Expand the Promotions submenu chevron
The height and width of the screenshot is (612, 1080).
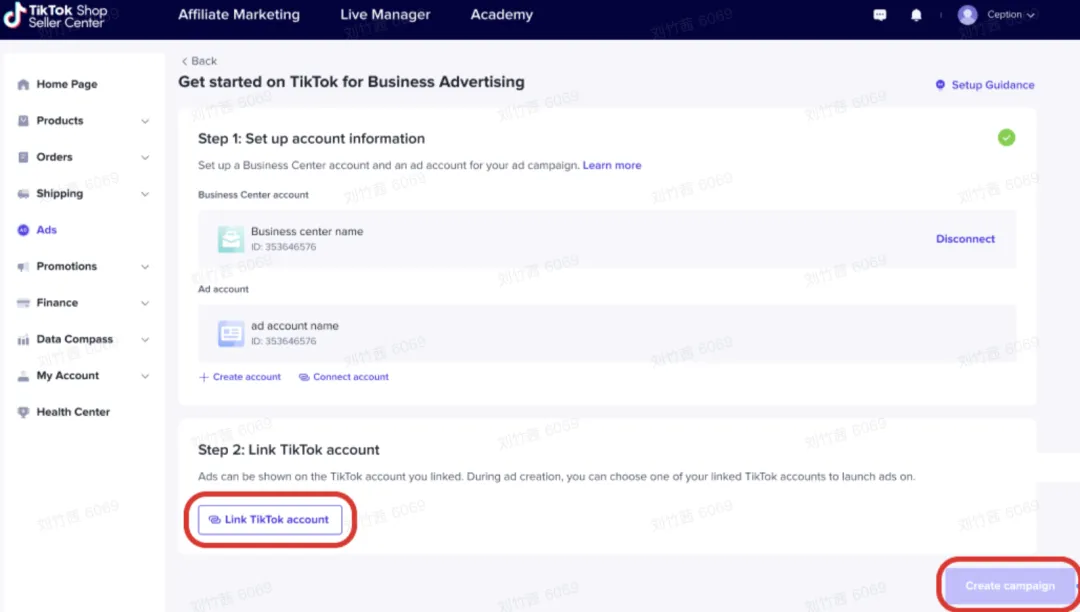(145, 267)
